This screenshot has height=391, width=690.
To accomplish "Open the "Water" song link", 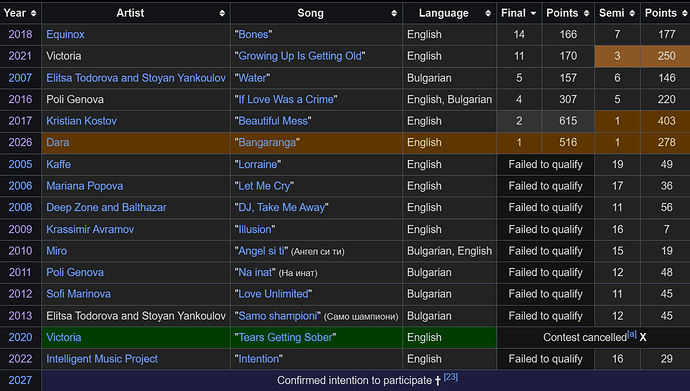I will click(x=253, y=78).
